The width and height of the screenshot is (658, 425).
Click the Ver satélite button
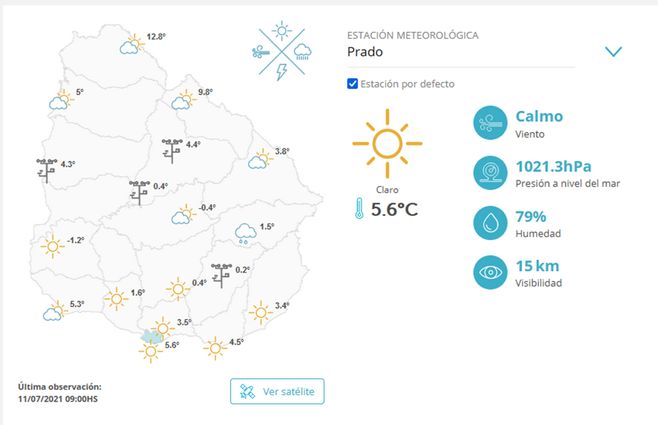tap(277, 391)
